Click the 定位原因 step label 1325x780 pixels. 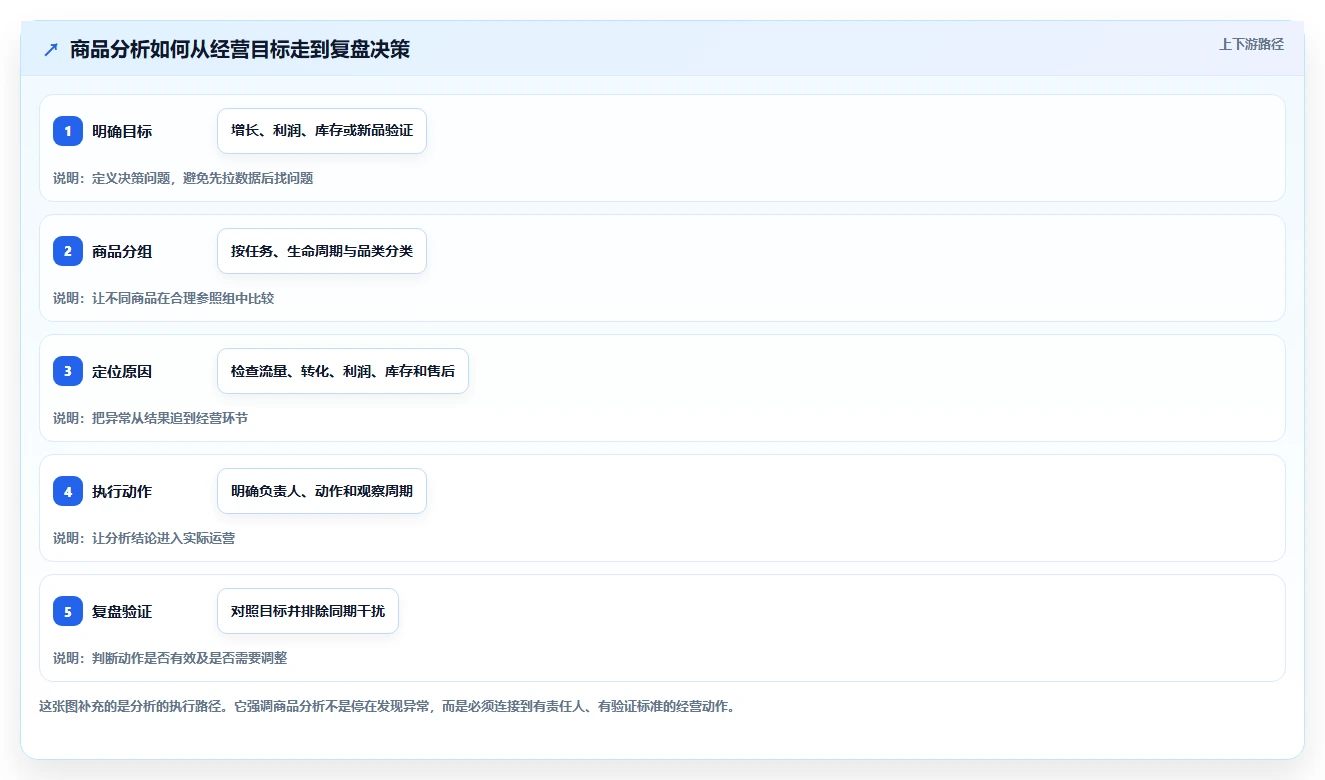pyautogui.click(x=122, y=371)
